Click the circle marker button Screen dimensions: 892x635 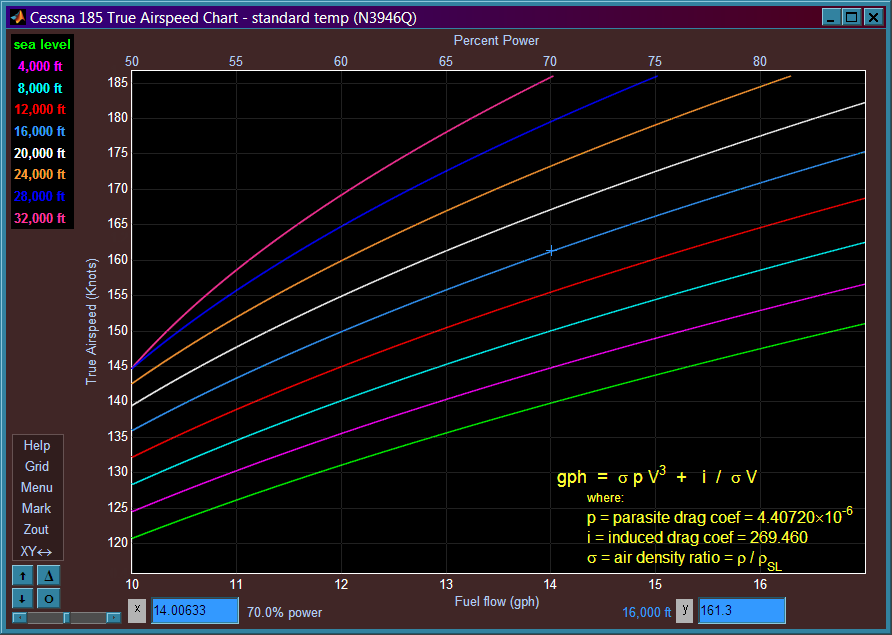48,599
